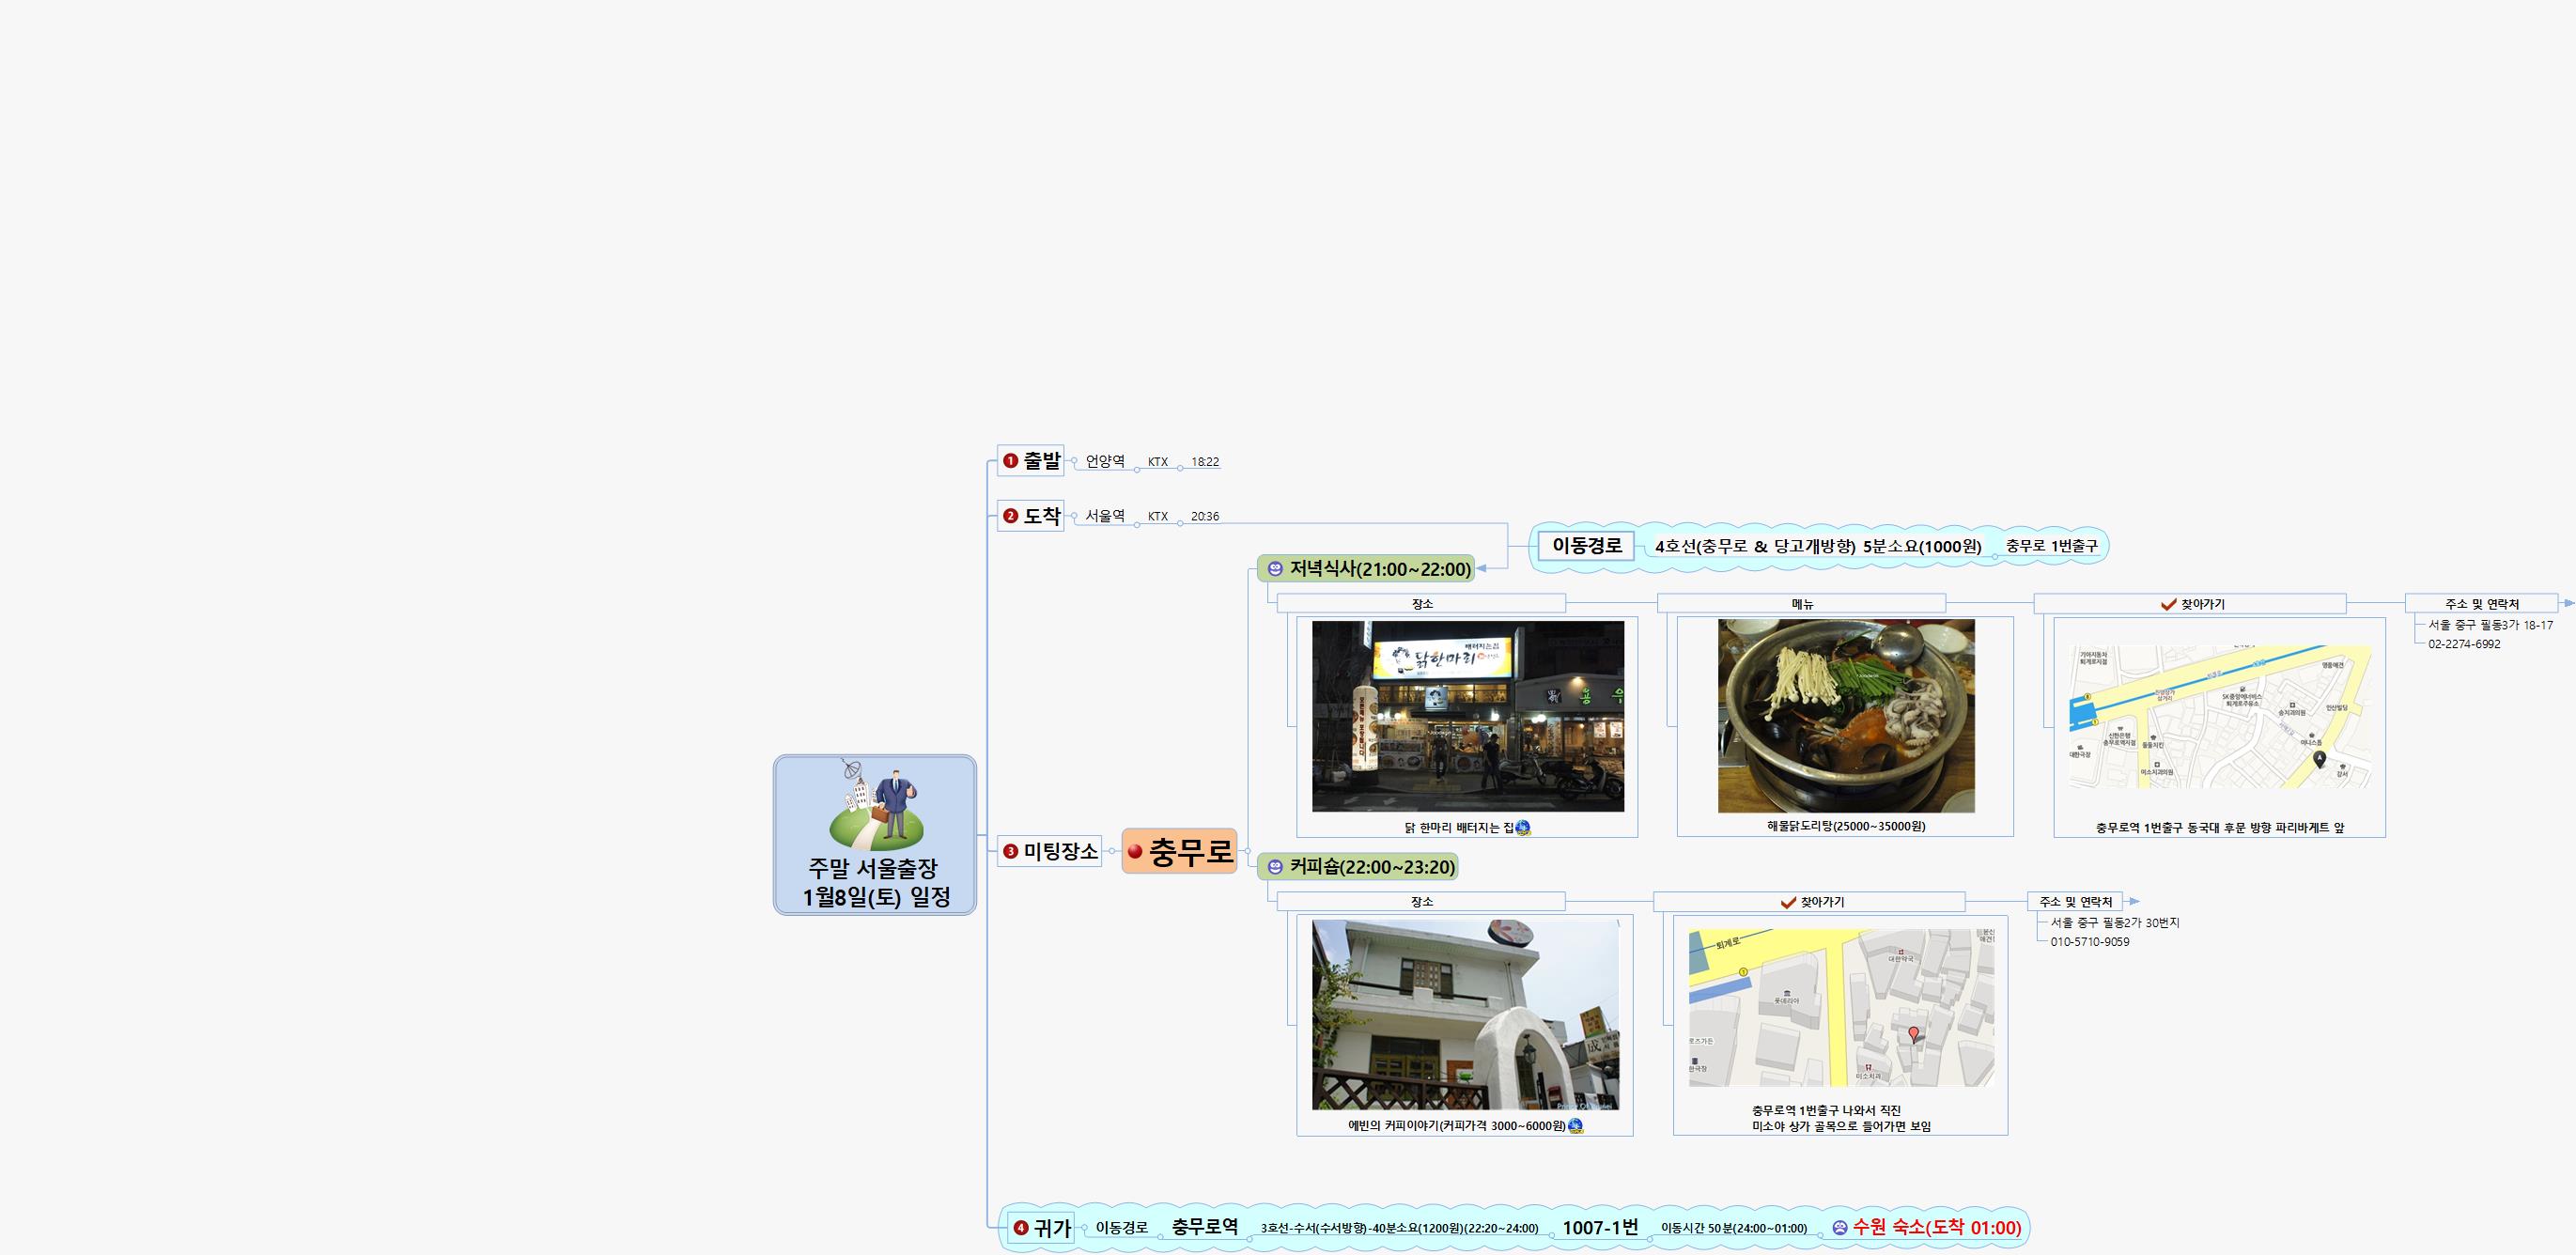Click the coffee shop building photo
This screenshot has width=2576, height=1255.
(x=1464, y=1014)
